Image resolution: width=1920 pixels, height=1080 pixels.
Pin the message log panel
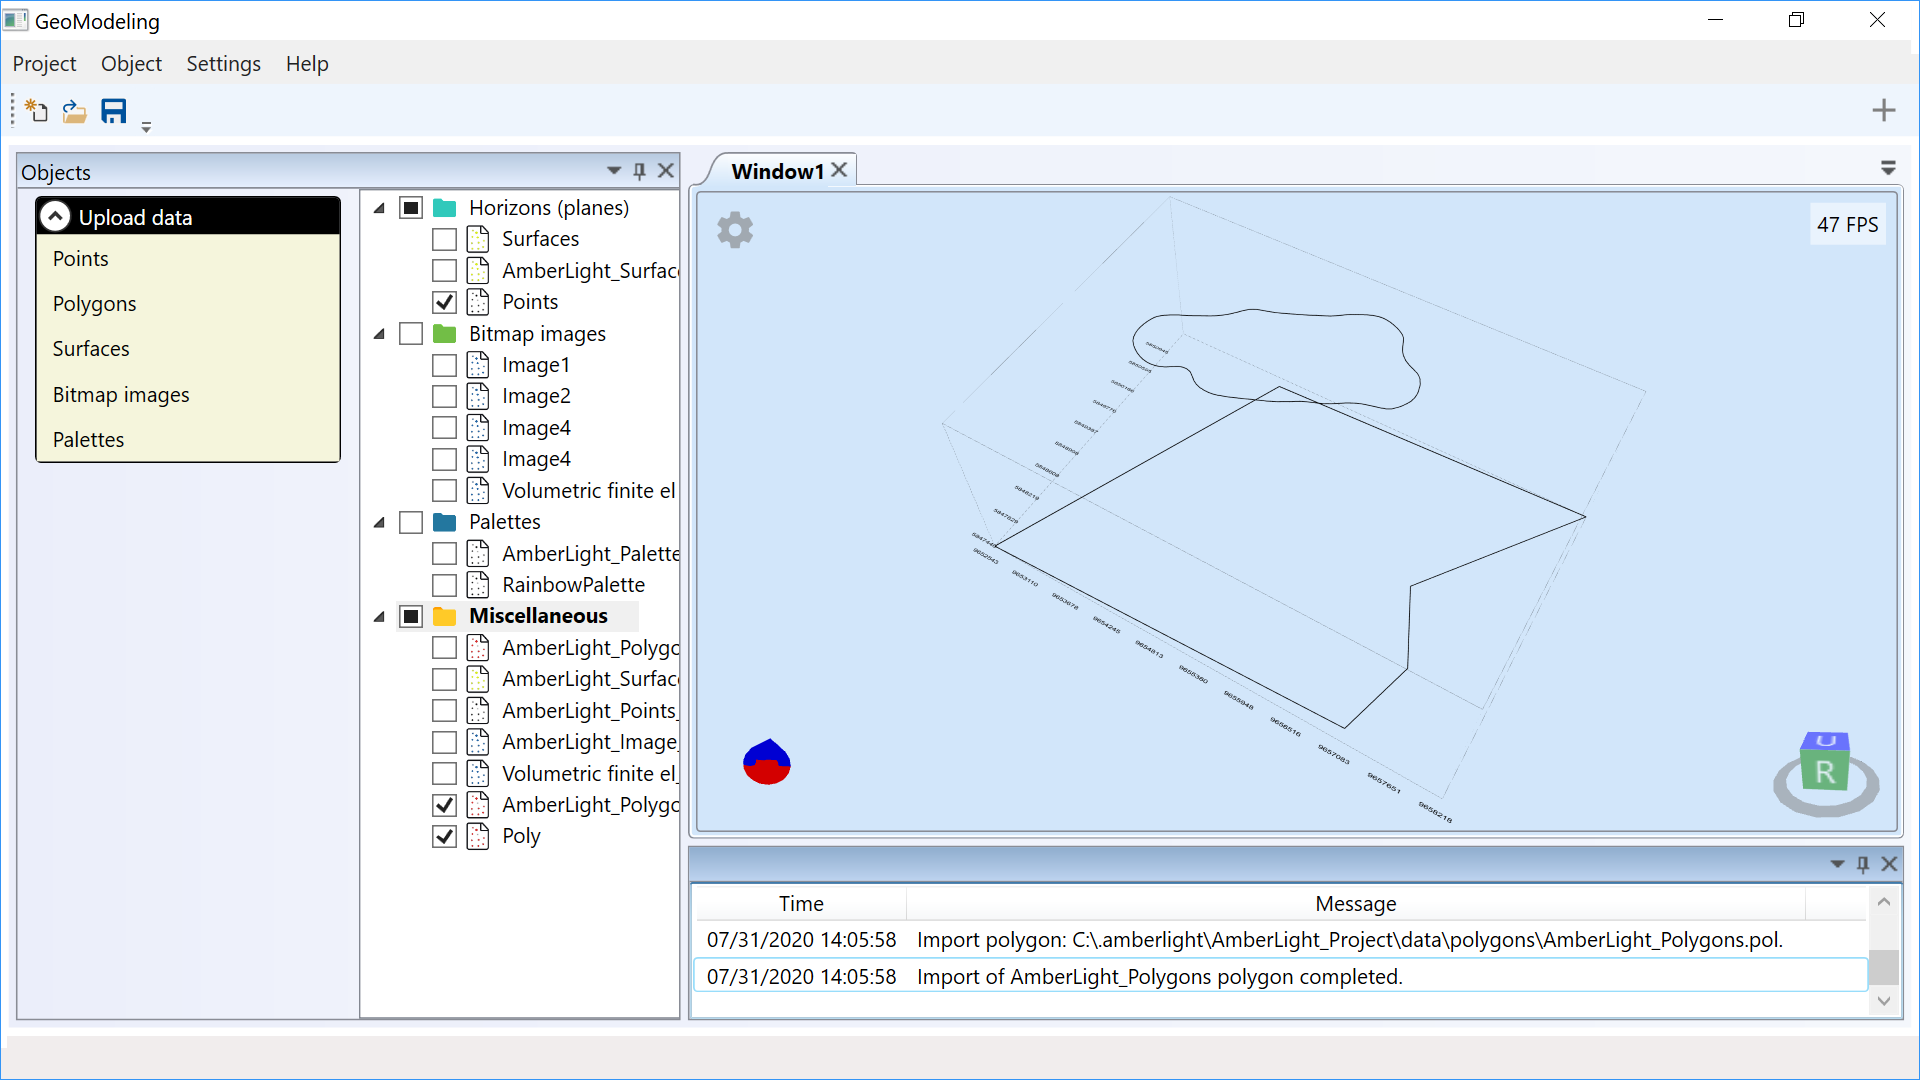1863,864
